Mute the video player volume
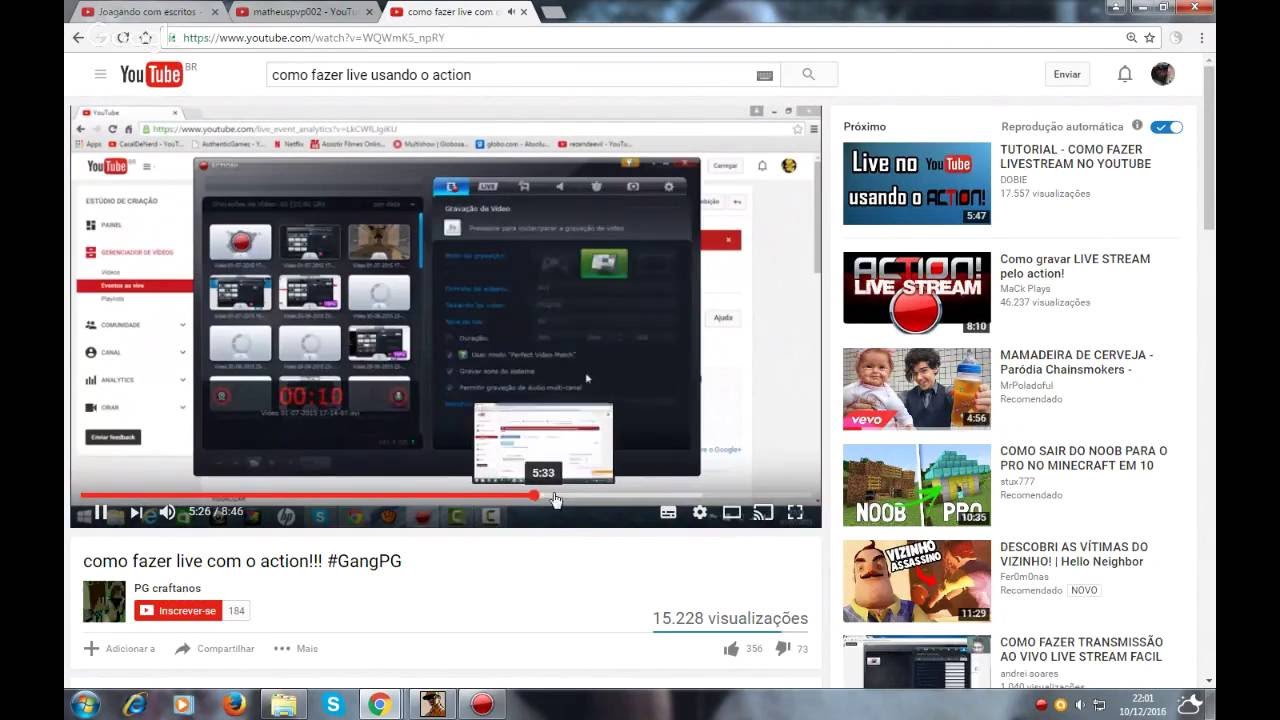The width and height of the screenshot is (1280, 720). (167, 512)
